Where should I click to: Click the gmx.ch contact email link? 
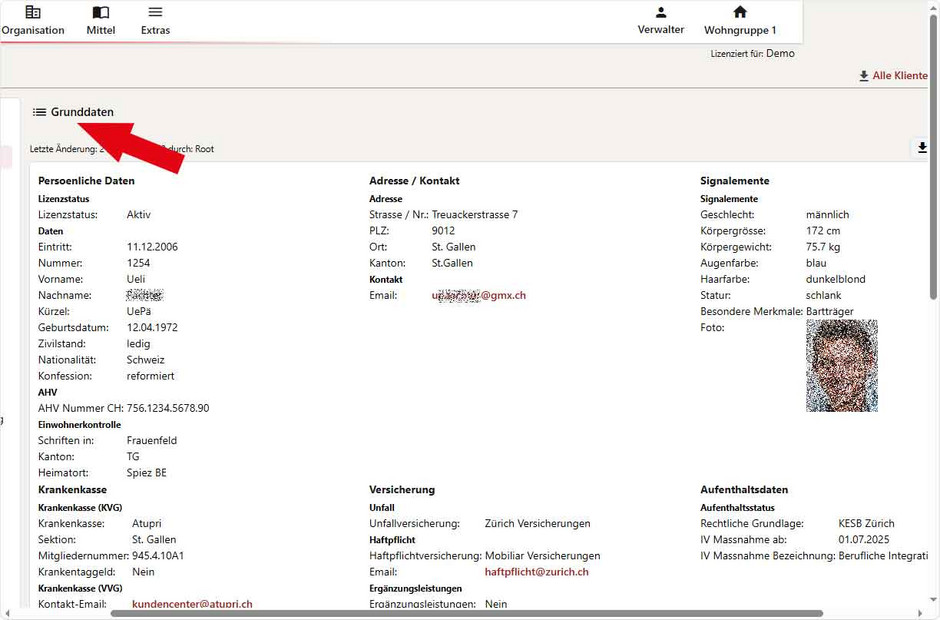(x=478, y=295)
